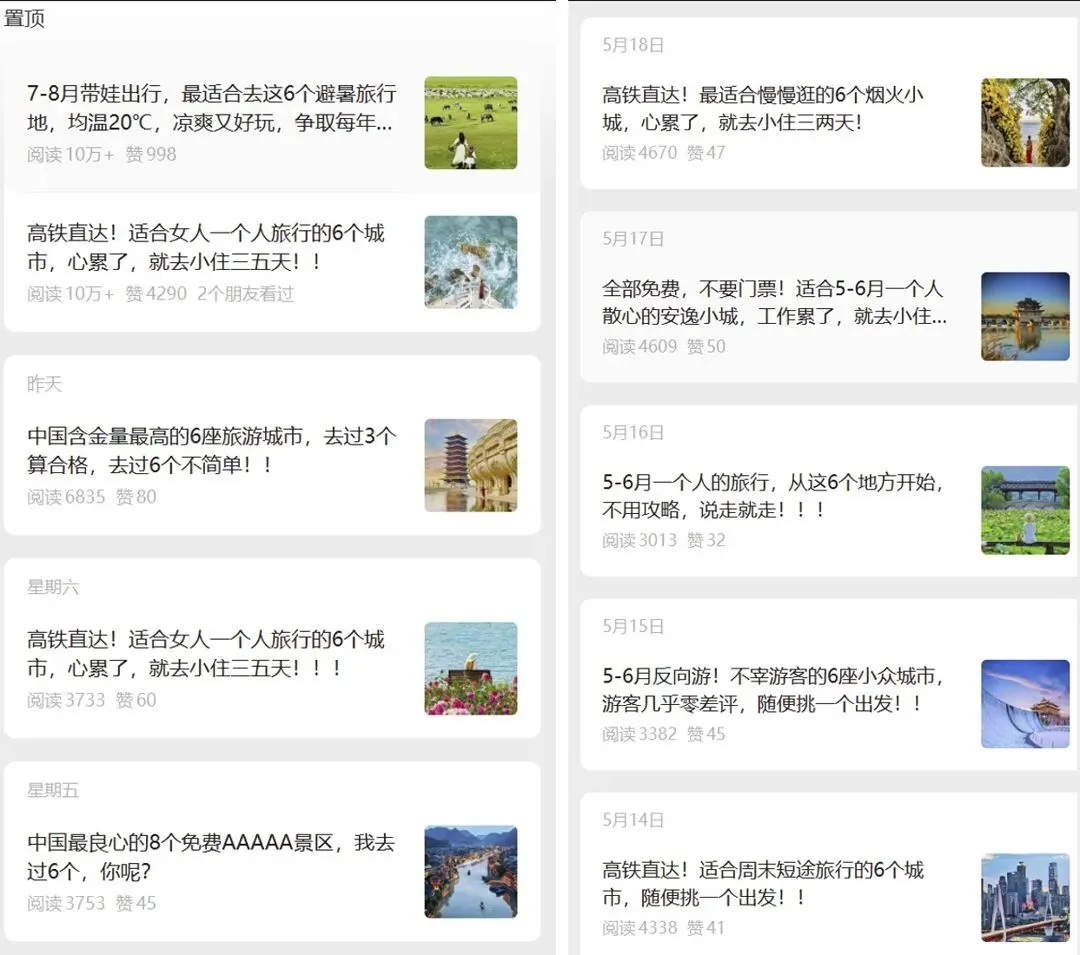Click the "昨天" date label

pos(44,384)
